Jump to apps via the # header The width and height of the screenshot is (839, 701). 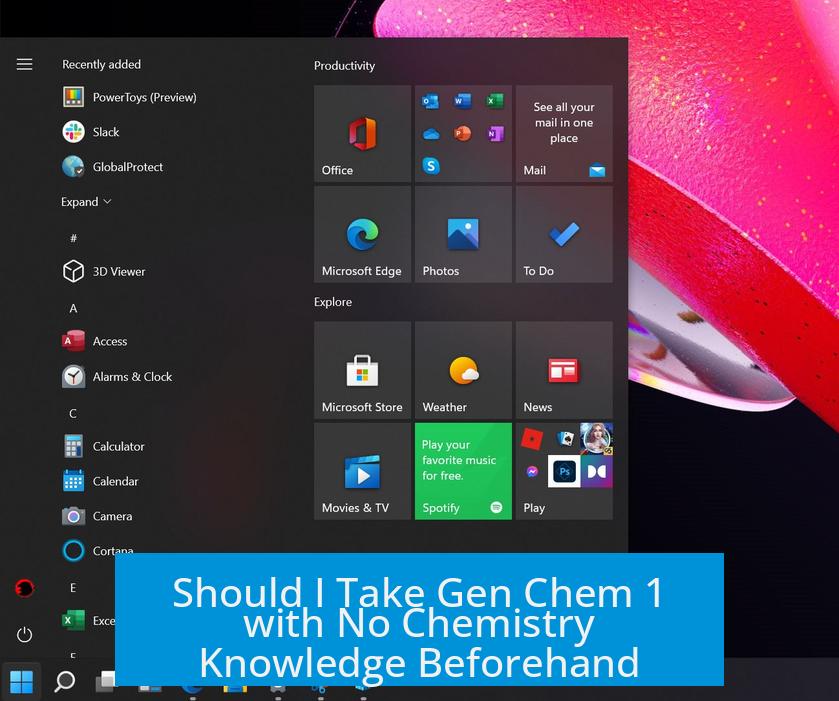pyautogui.click(x=73, y=238)
